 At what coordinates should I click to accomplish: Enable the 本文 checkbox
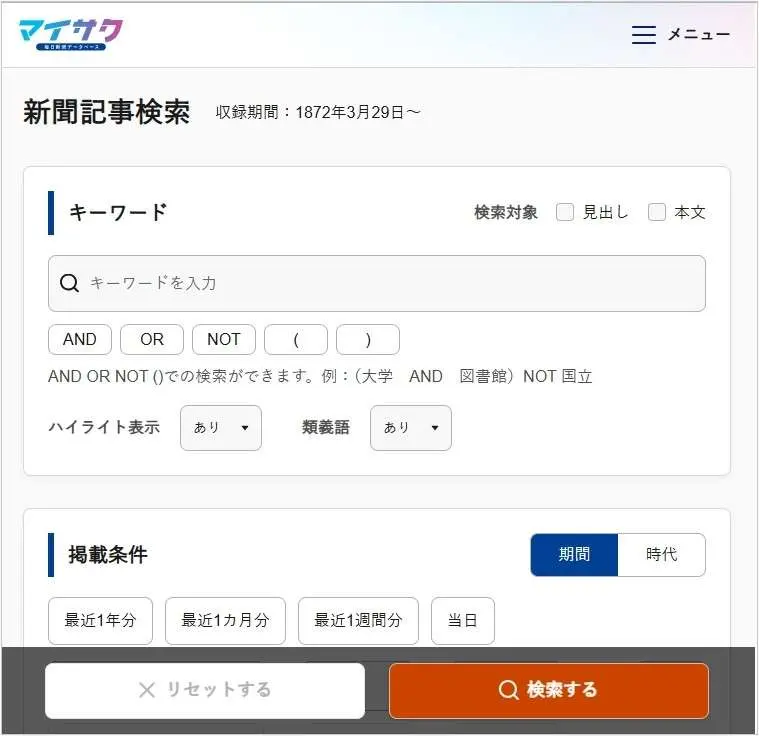coord(657,212)
